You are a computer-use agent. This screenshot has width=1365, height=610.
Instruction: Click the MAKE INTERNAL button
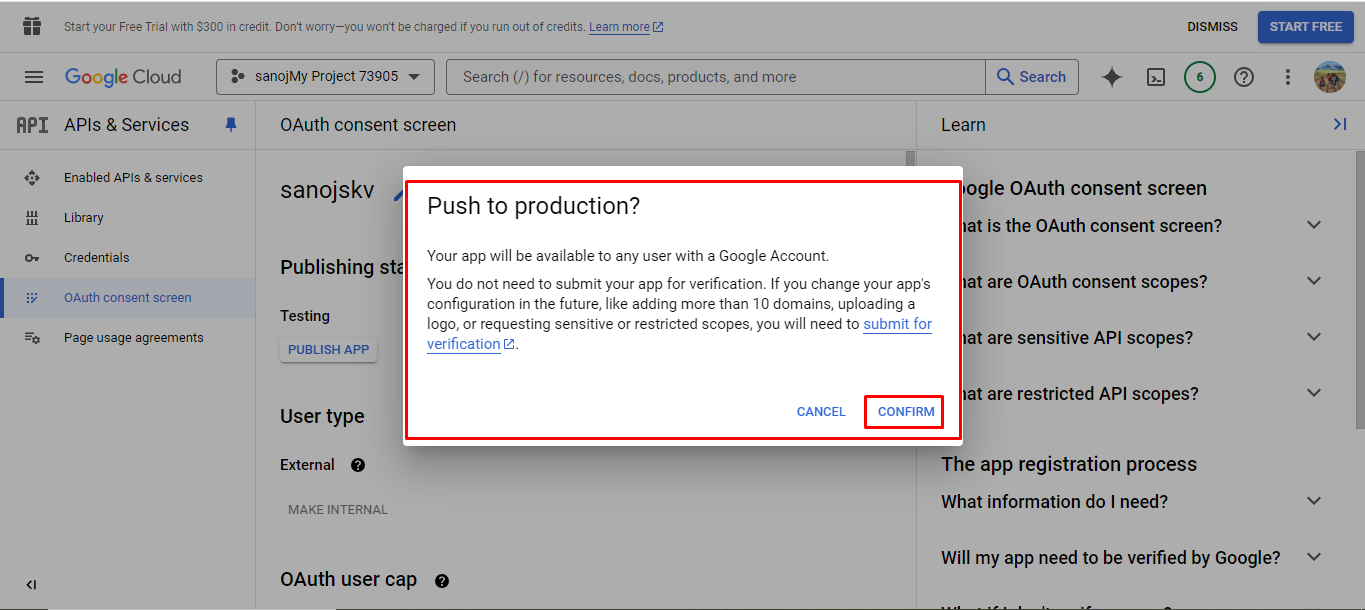pos(338,510)
